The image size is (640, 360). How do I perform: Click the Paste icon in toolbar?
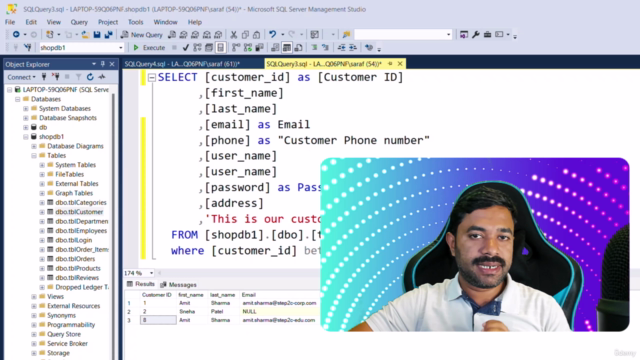(256, 35)
